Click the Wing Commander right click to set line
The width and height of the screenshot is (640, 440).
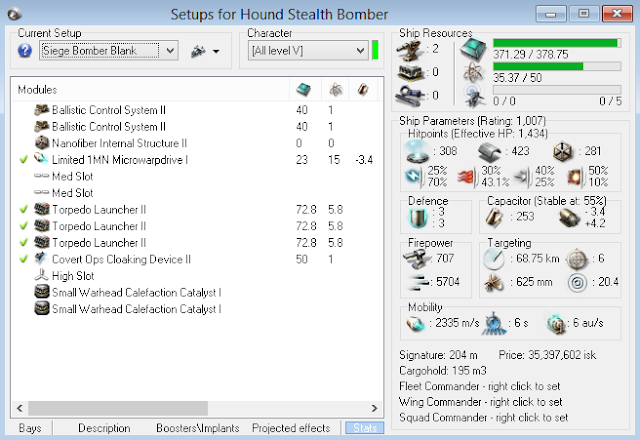(480, 402)
